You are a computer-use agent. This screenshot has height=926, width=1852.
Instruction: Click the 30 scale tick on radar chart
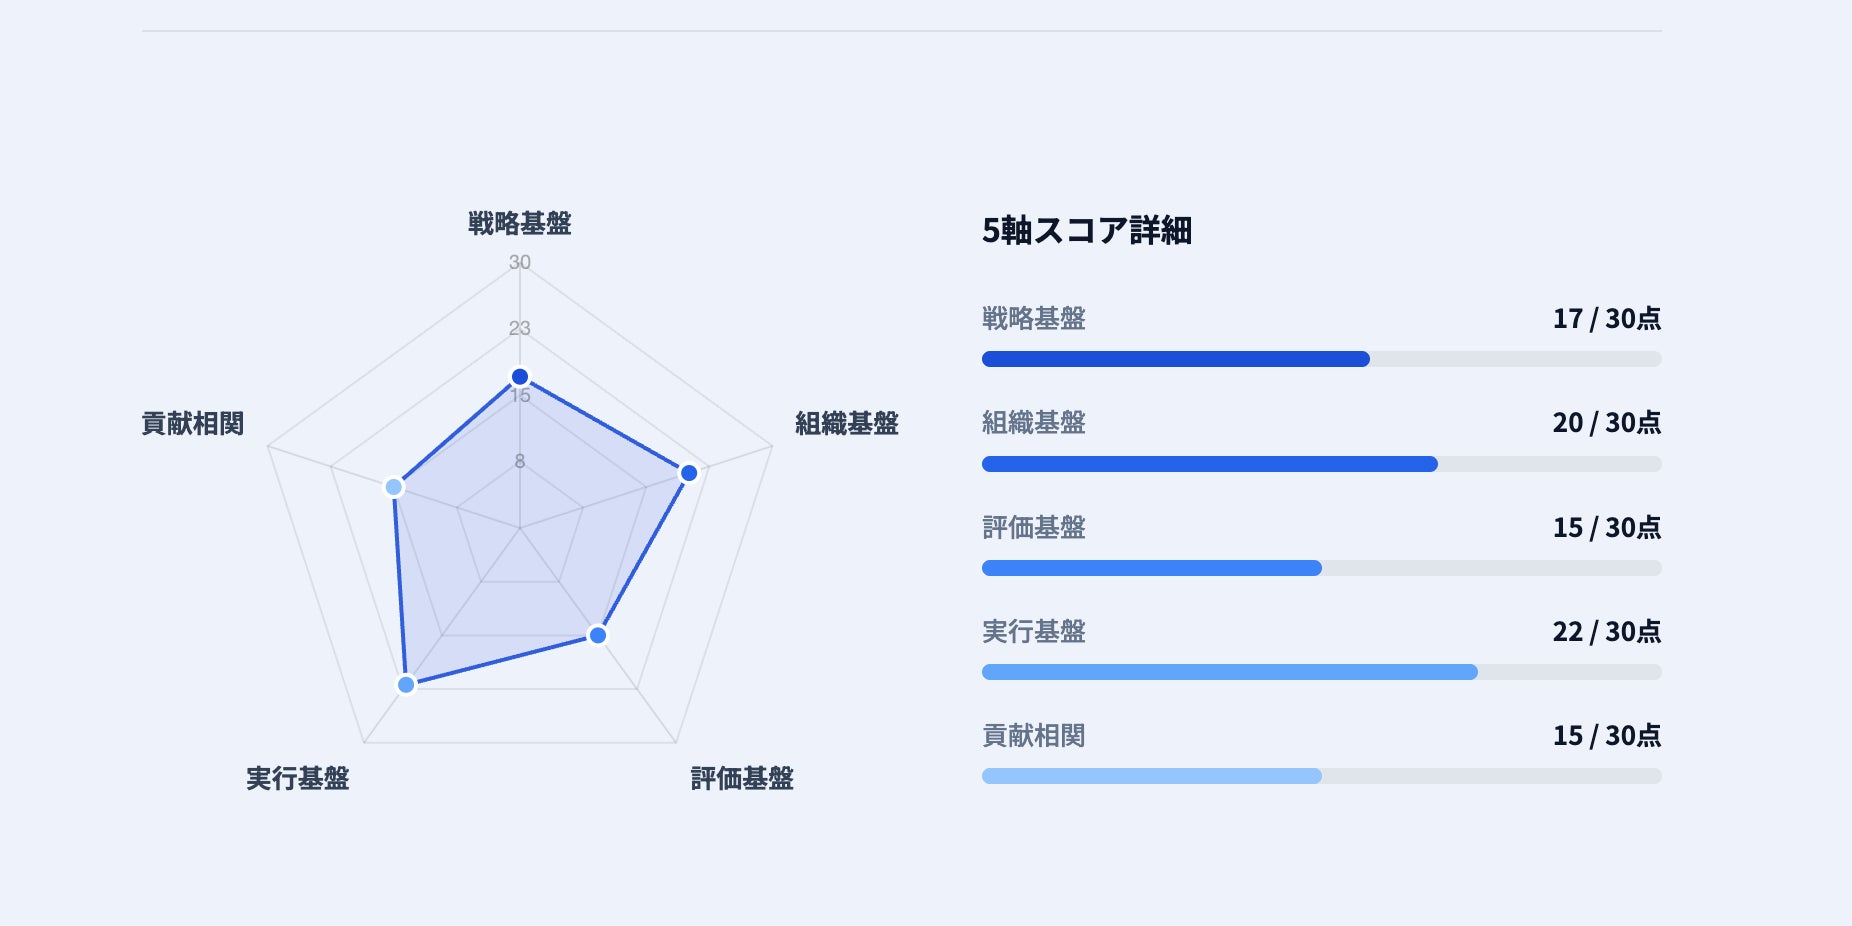pos(520,262)
